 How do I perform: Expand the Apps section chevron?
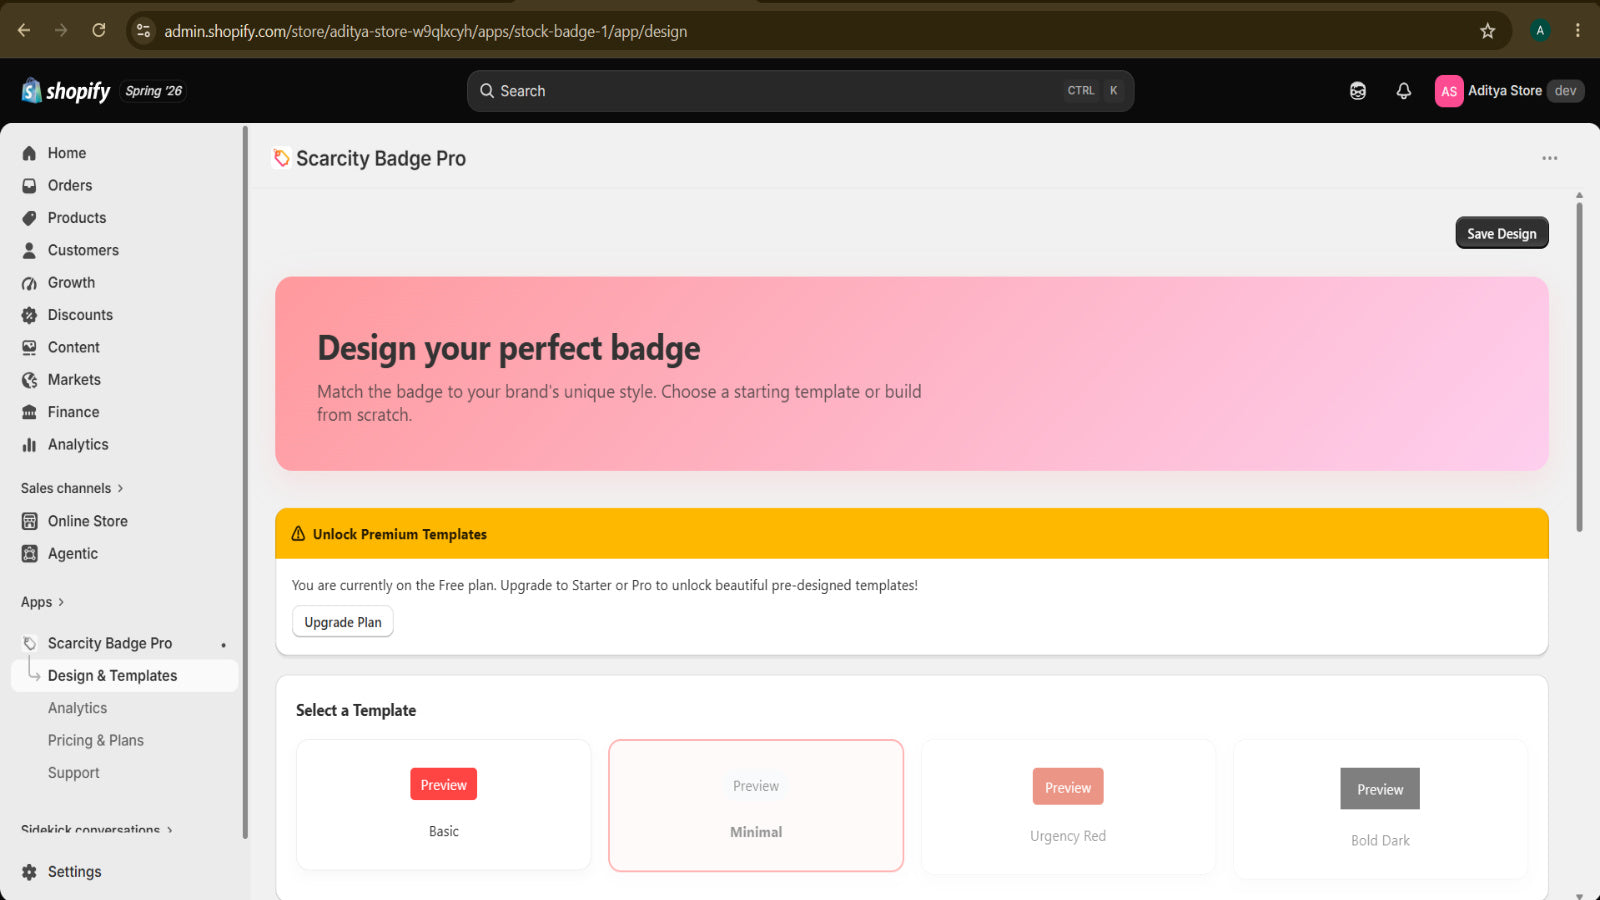pyautogui.click(x=61, y=602)
